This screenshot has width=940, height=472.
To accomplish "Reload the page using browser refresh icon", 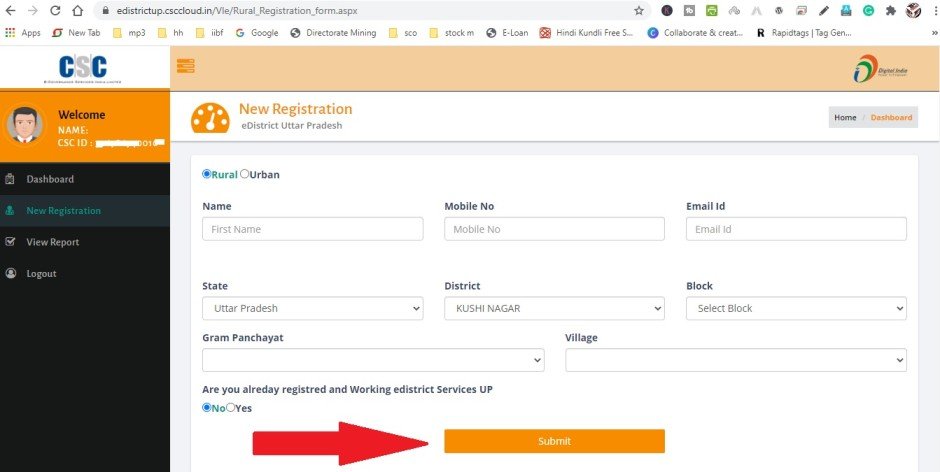I will click(53, 11).
